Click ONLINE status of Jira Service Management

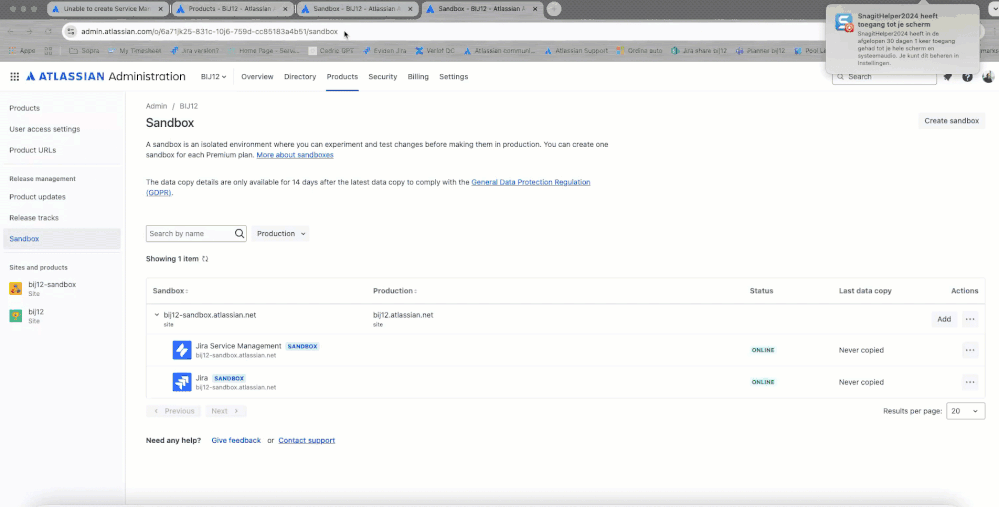point(763,350)
